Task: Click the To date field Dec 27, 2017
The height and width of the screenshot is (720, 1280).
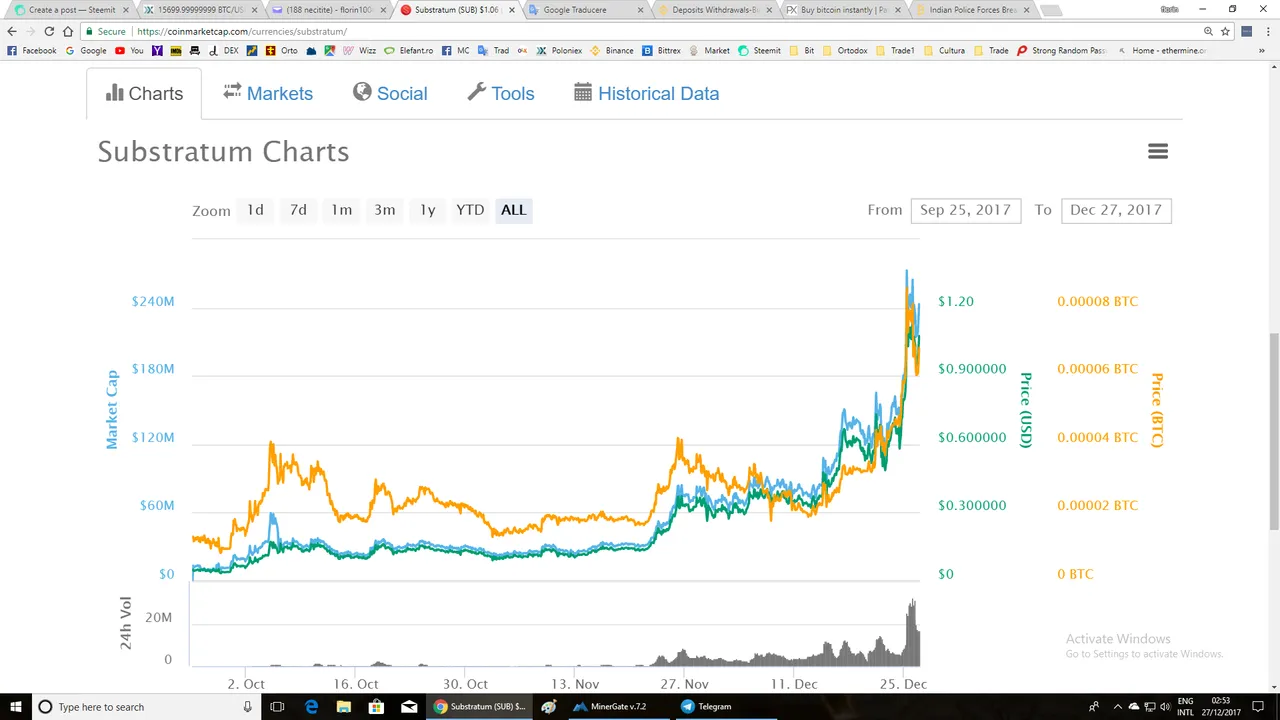Action: pyautogui.click(x=1116, y=210)
